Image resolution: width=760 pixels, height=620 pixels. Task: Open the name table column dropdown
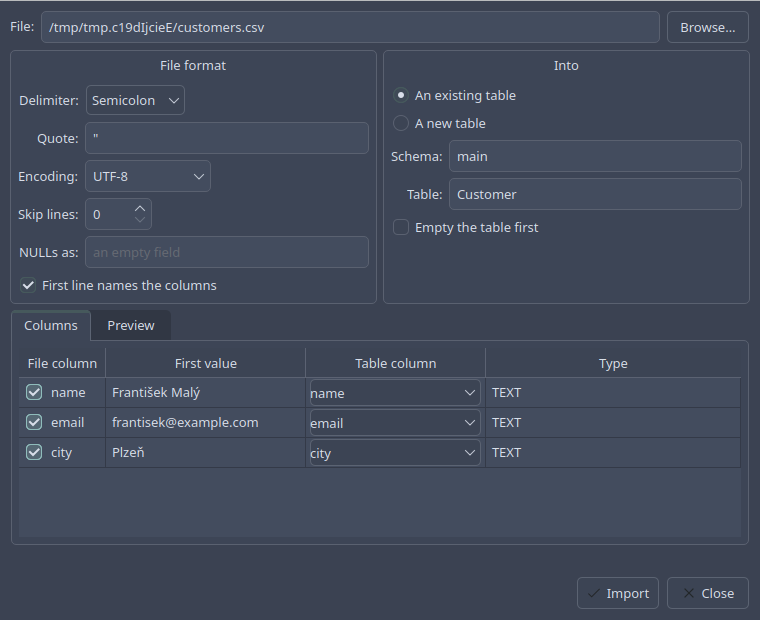point(395,393)
